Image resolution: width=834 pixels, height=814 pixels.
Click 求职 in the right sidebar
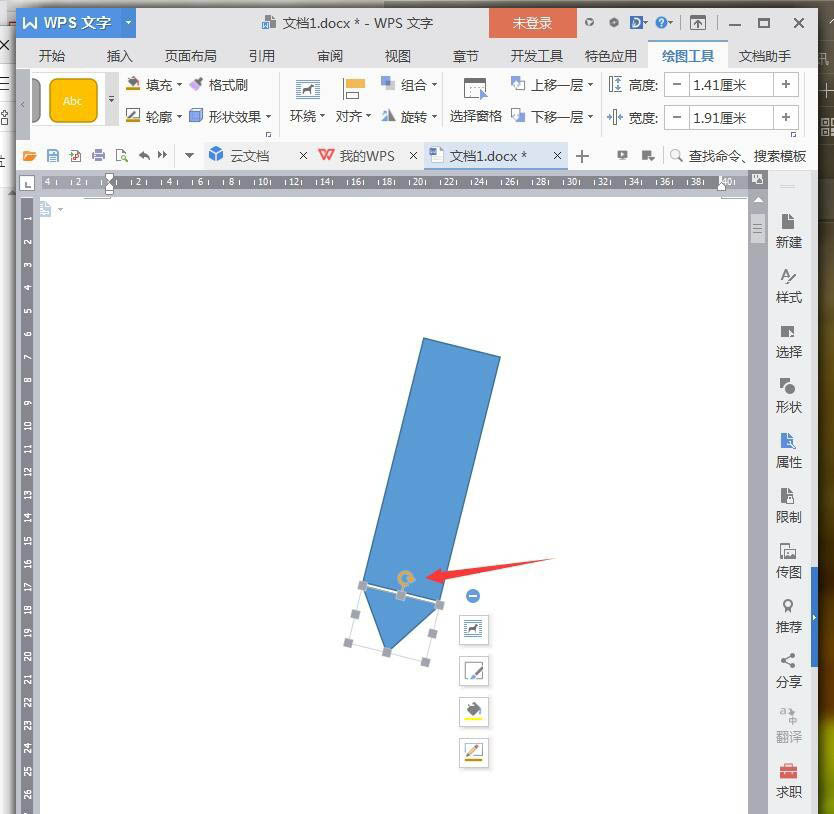788,781
